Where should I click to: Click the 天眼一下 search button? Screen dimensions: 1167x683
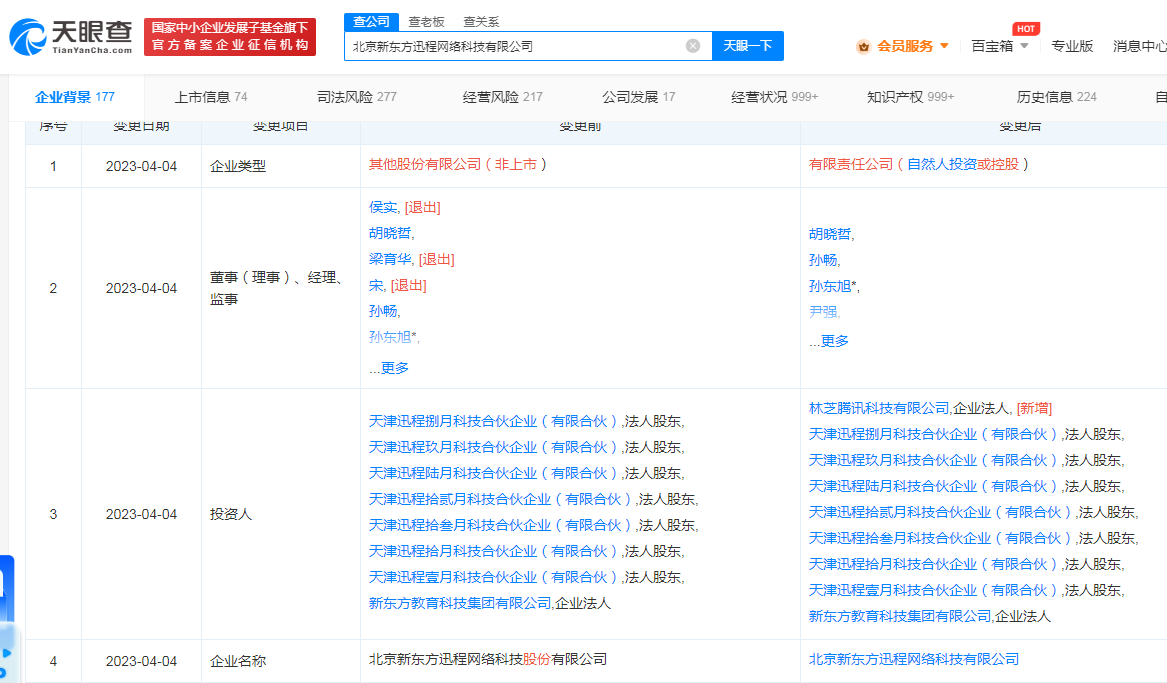tap(748, 46)
